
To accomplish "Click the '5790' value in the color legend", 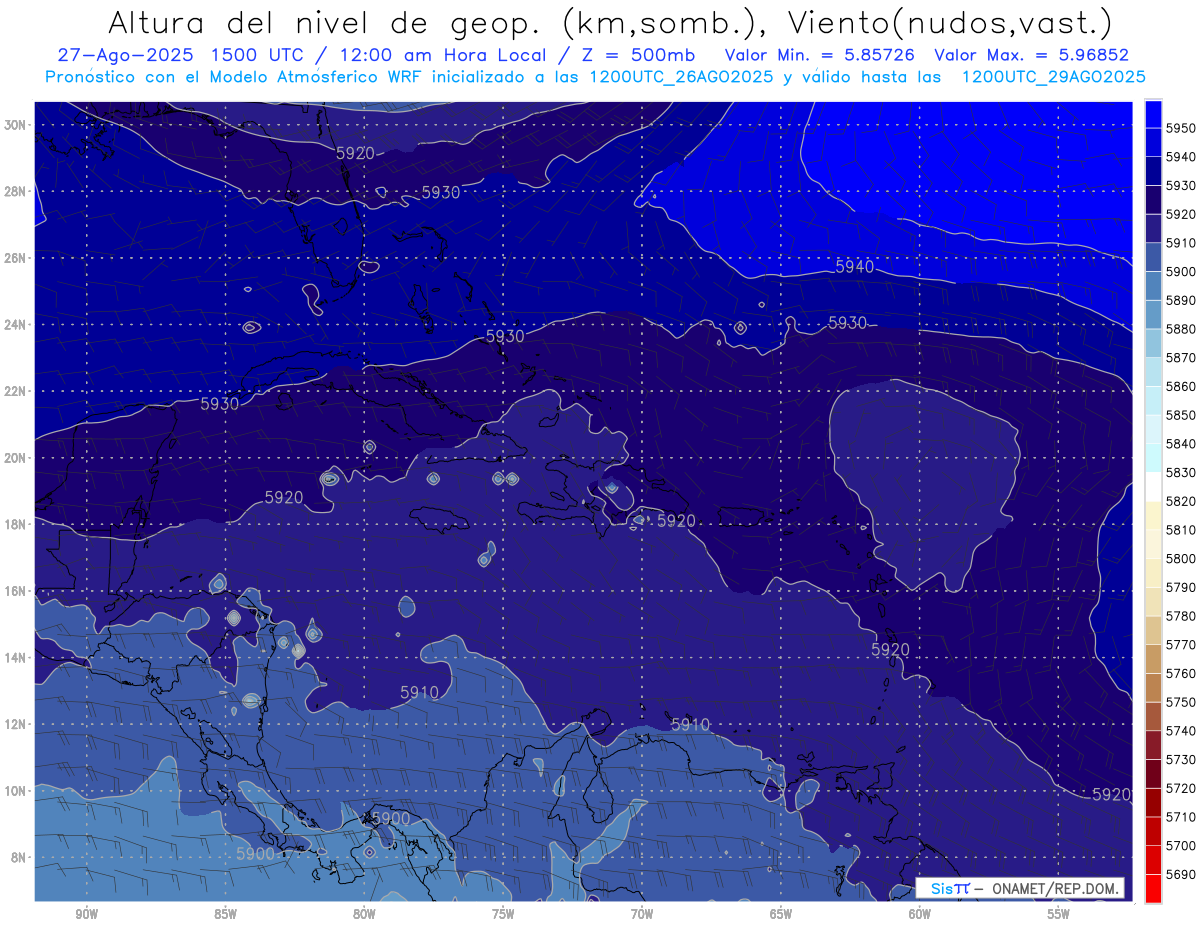I will tap(1181, 587).
